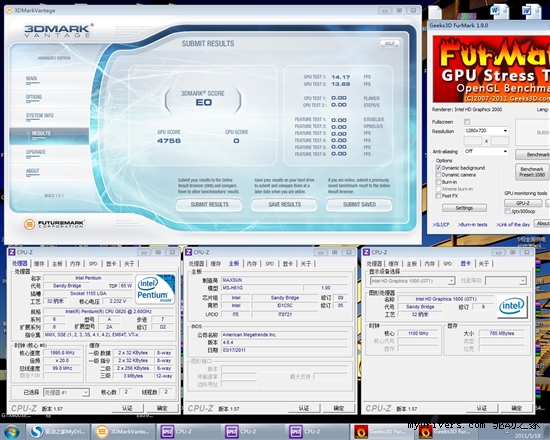
Task: Click the GPU TEST 1 value 14.17
Action: [x=341, y=77]
